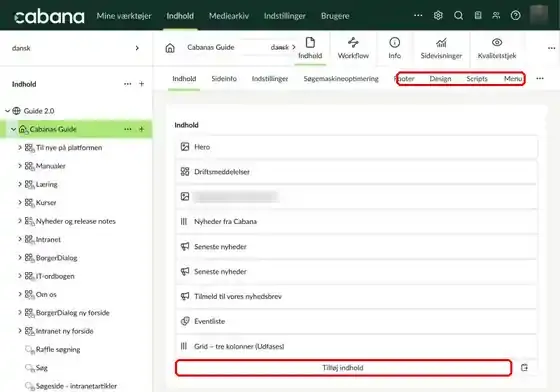Image resolution: width=560 pixels, height=392 pixels.
Task: Click the user avatar in top right
Action: (539, 15)
